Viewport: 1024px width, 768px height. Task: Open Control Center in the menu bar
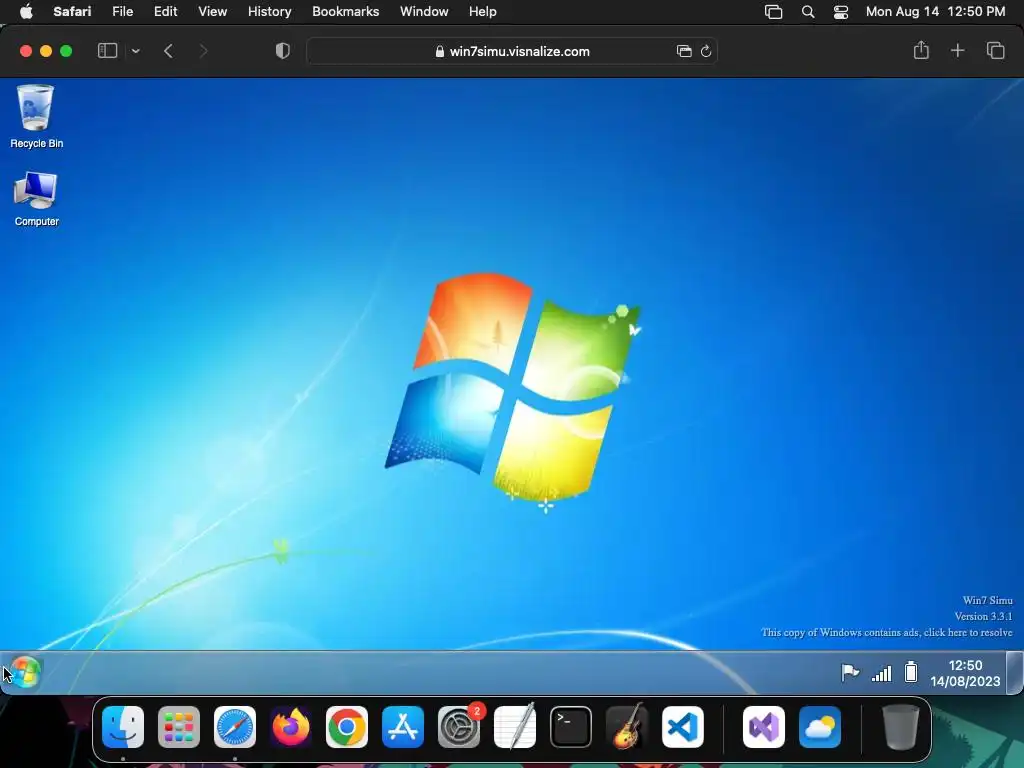point(840,12)
